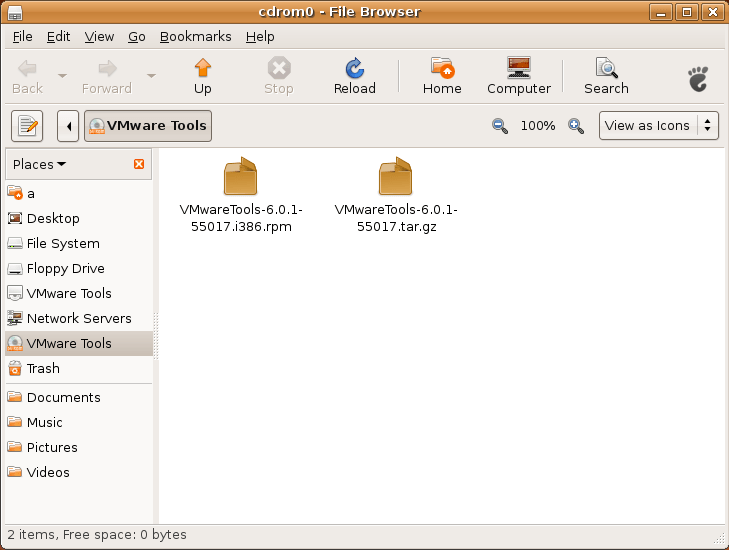
Task: Open Videos bookmark in sidebar
Action: coord(79,472)
